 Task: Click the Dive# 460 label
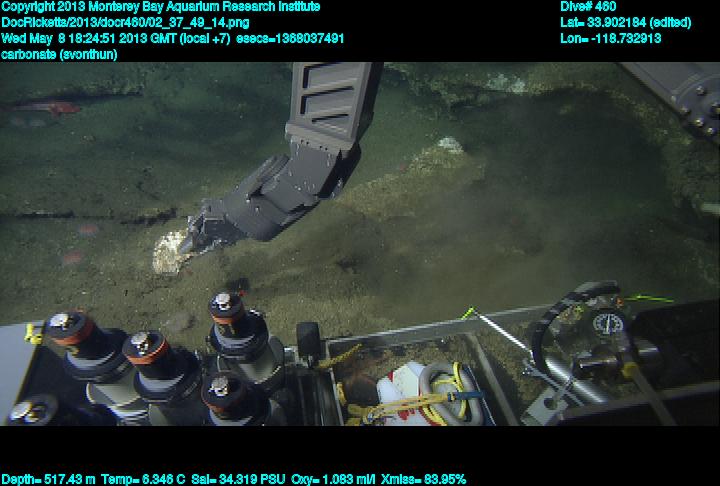click(588, 6)
